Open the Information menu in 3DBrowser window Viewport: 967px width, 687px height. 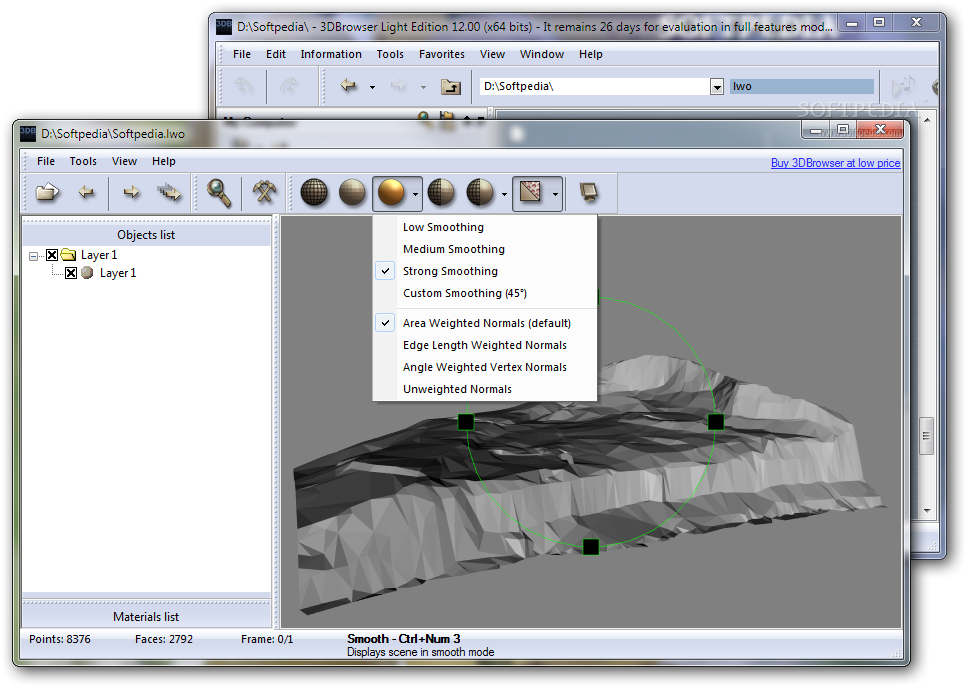[331, 54]
